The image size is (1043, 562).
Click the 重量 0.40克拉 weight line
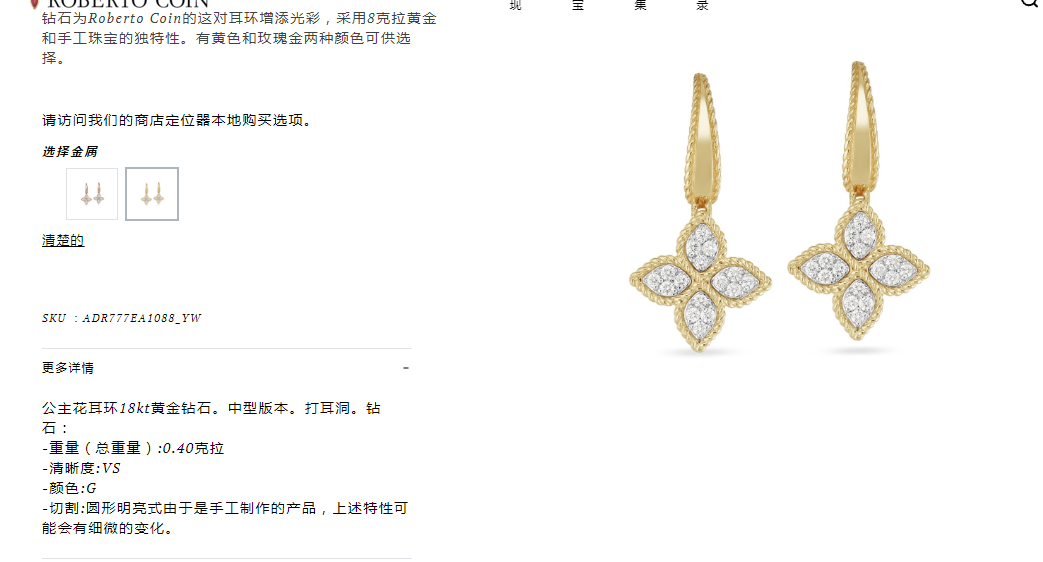point(133,448)
